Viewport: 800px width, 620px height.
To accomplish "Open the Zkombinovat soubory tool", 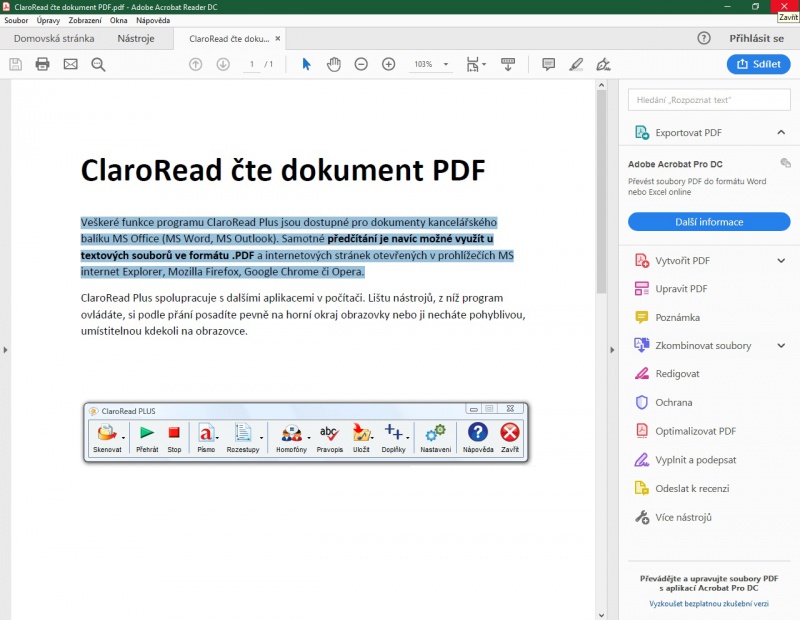I will (703, 345).
